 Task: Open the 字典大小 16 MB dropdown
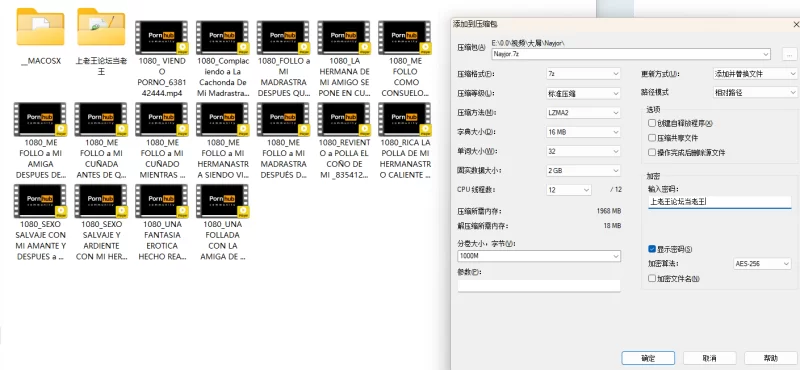point(583,132)
